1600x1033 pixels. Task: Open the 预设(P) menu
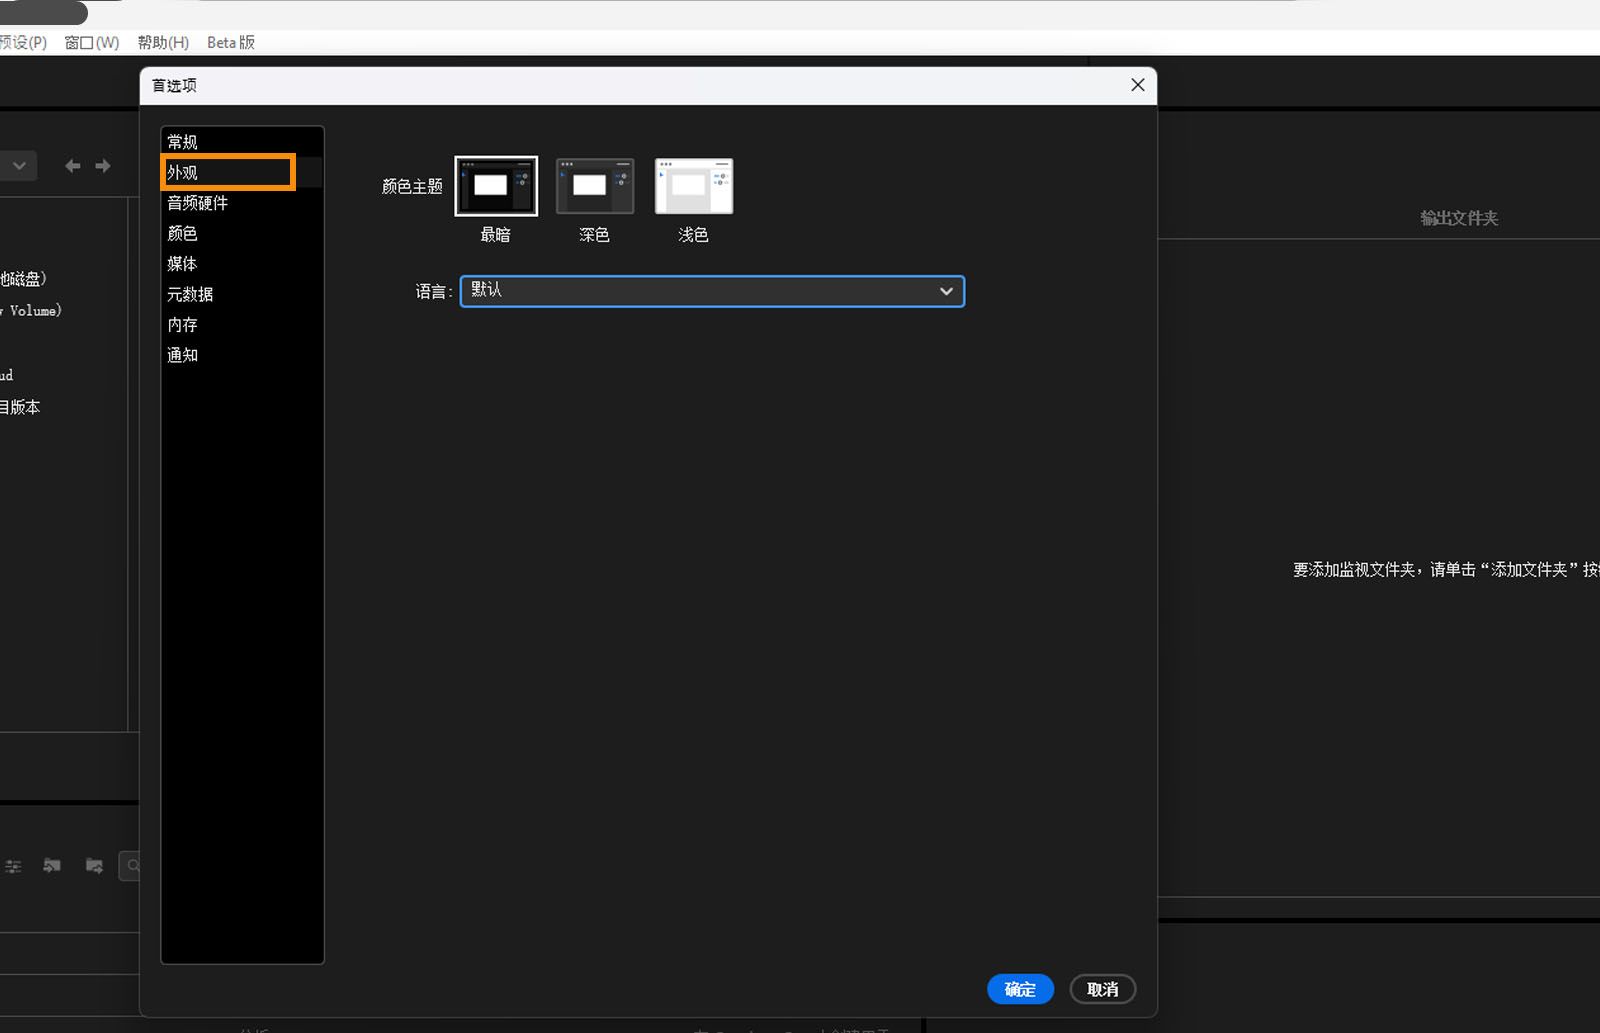(23, 42)
